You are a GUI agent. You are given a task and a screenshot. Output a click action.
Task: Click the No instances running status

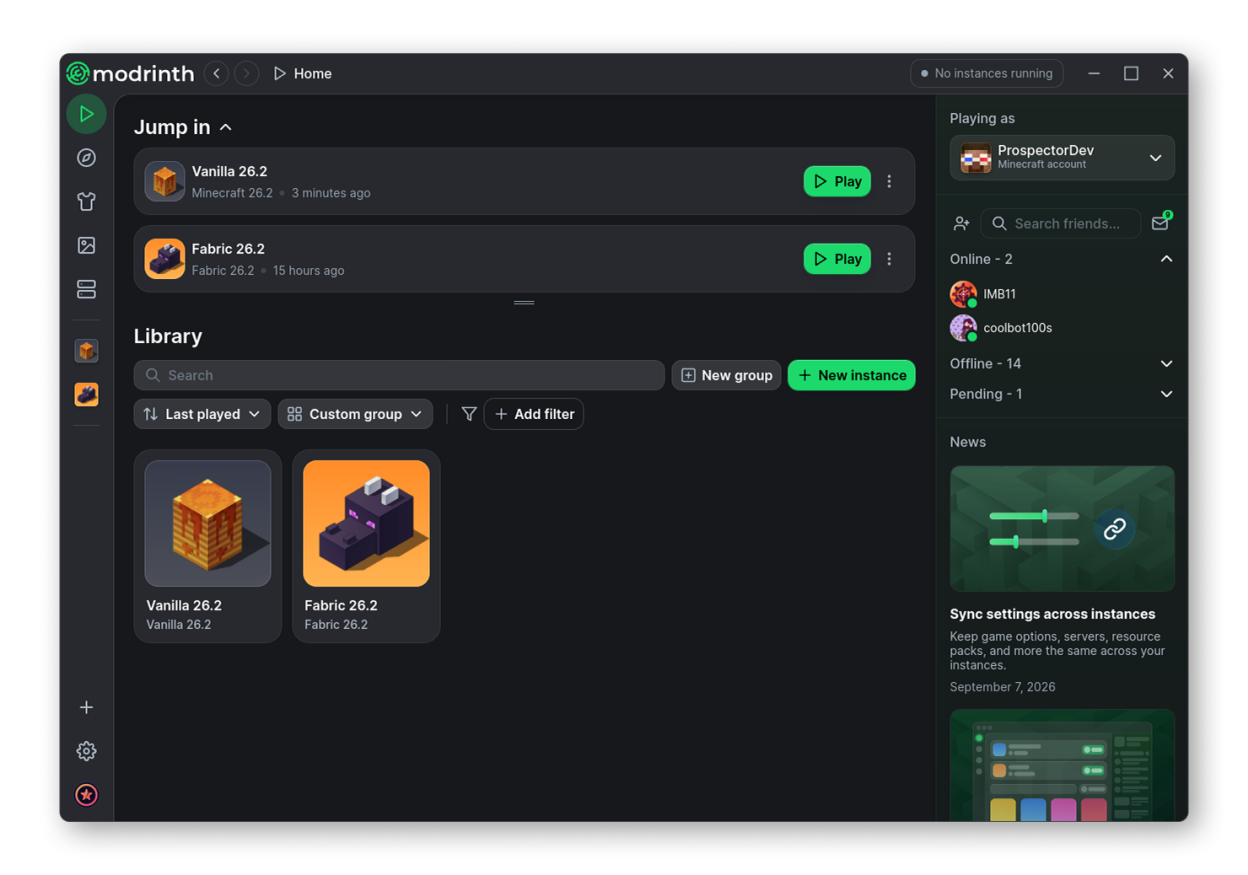[x=987, y=73]
